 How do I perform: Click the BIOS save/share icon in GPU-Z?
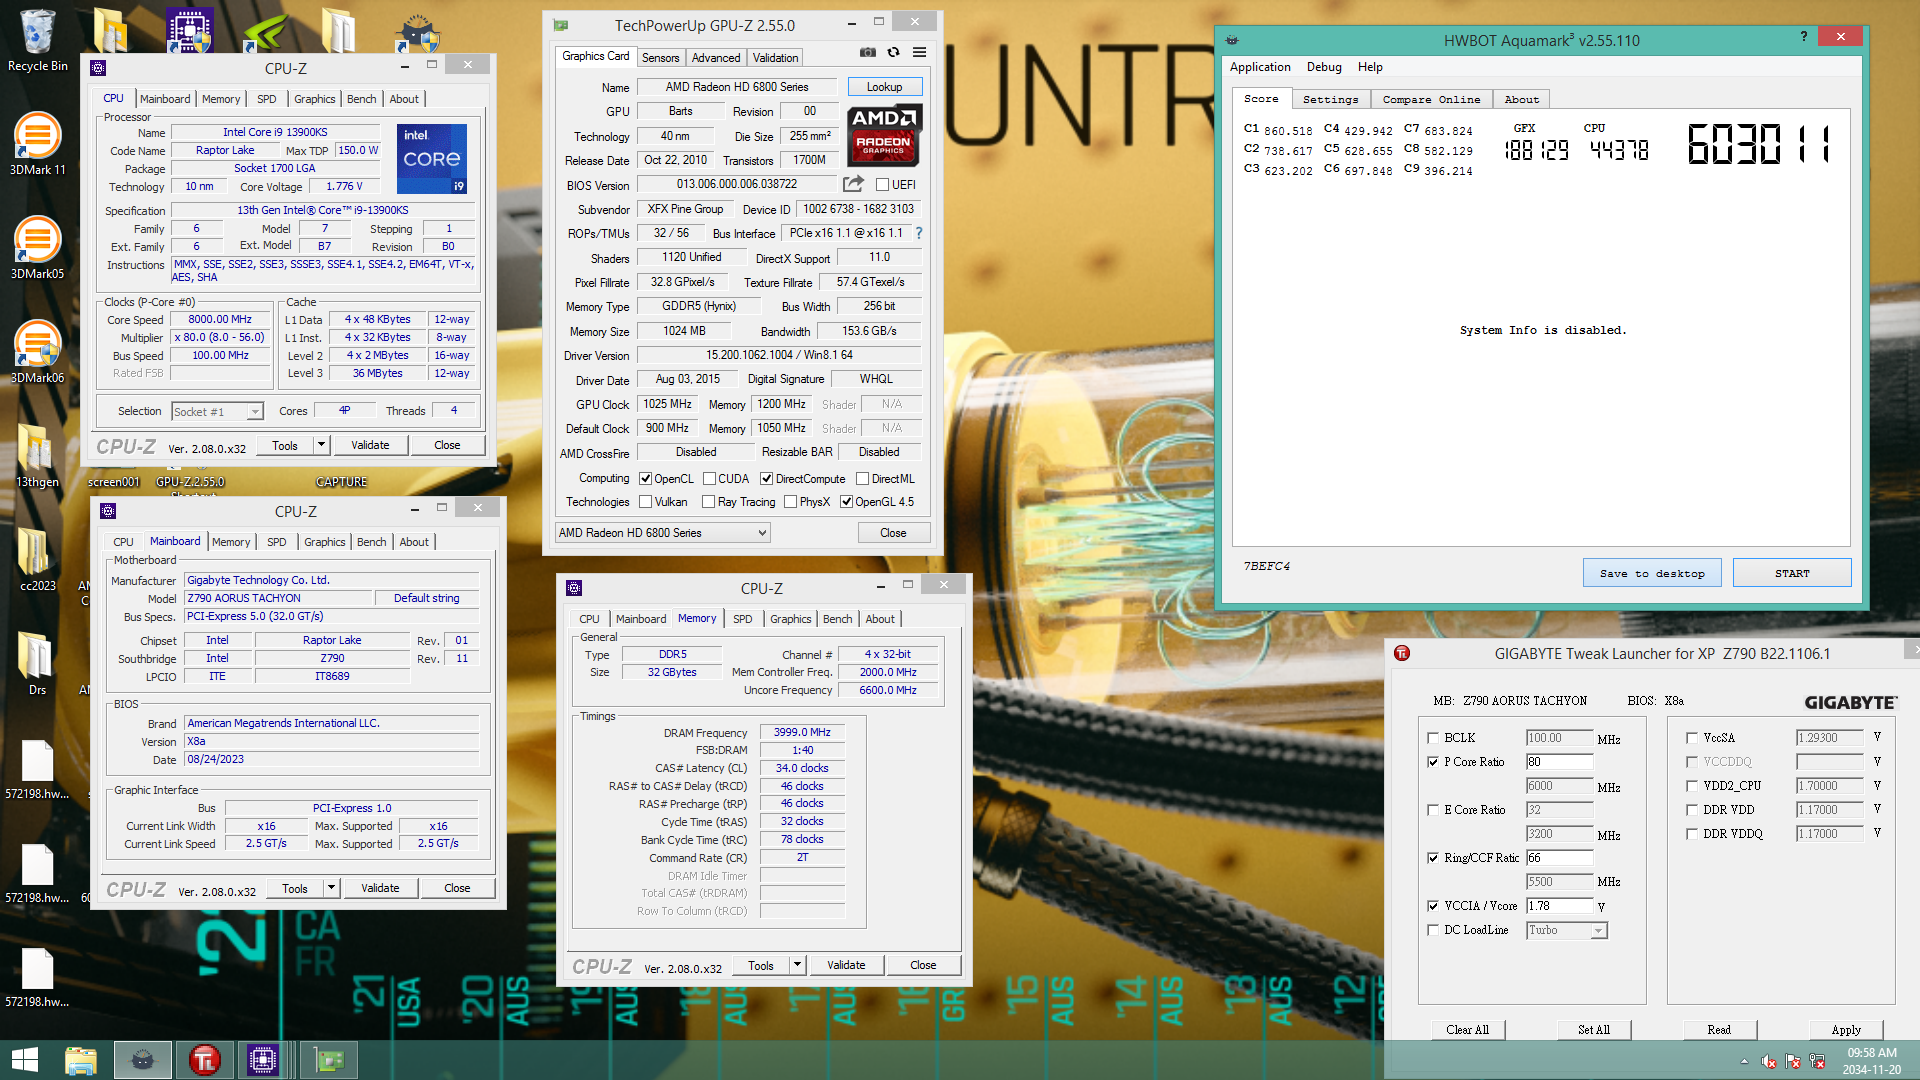(x=853, y=184)
